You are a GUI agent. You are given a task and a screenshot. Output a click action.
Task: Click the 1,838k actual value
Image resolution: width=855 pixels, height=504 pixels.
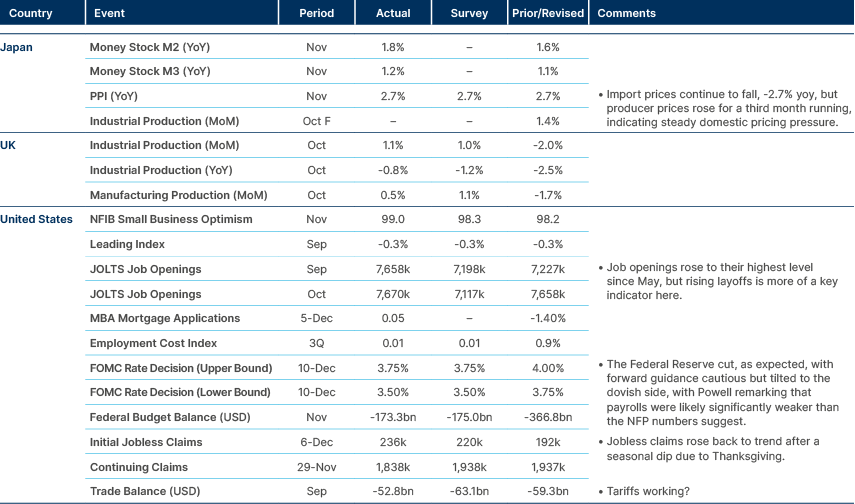click(393, 467)
